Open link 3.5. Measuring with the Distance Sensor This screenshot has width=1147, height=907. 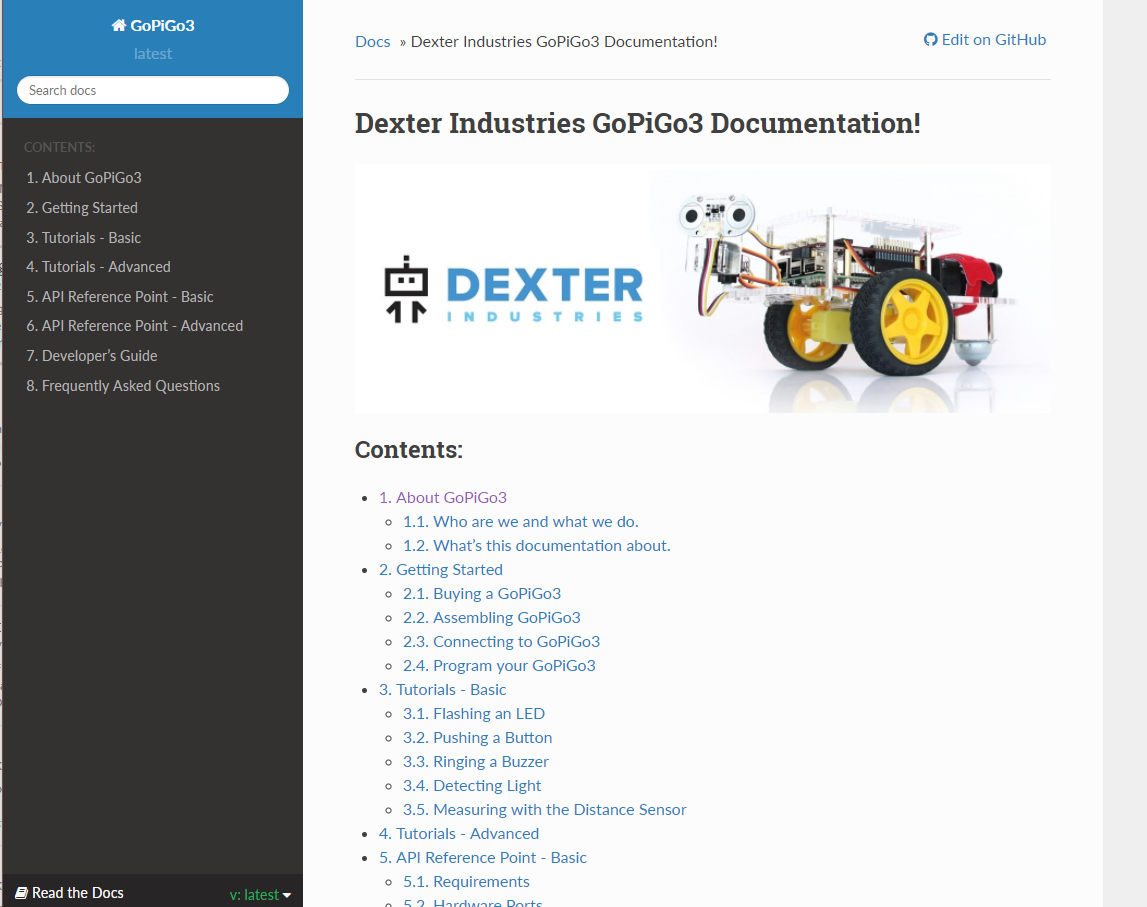[545, 810]
